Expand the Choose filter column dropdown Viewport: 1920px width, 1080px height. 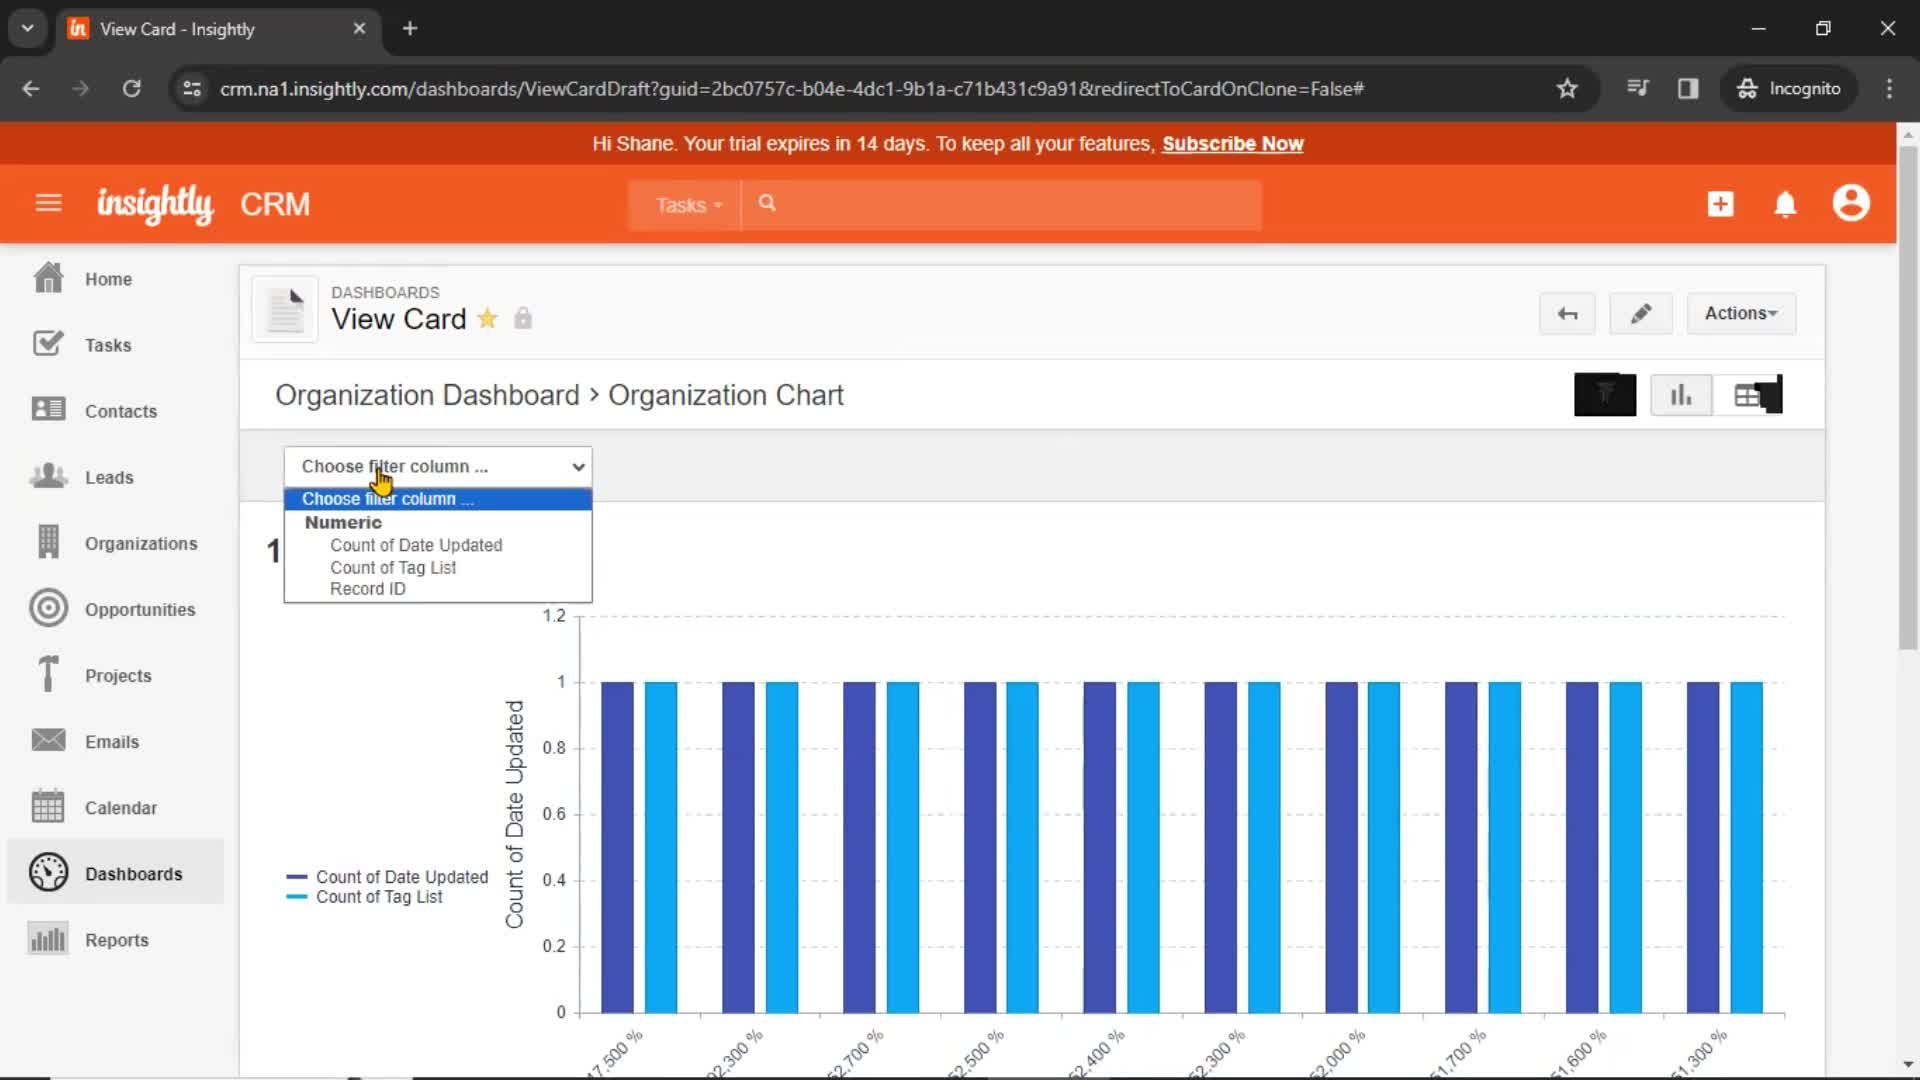point(440,465)
